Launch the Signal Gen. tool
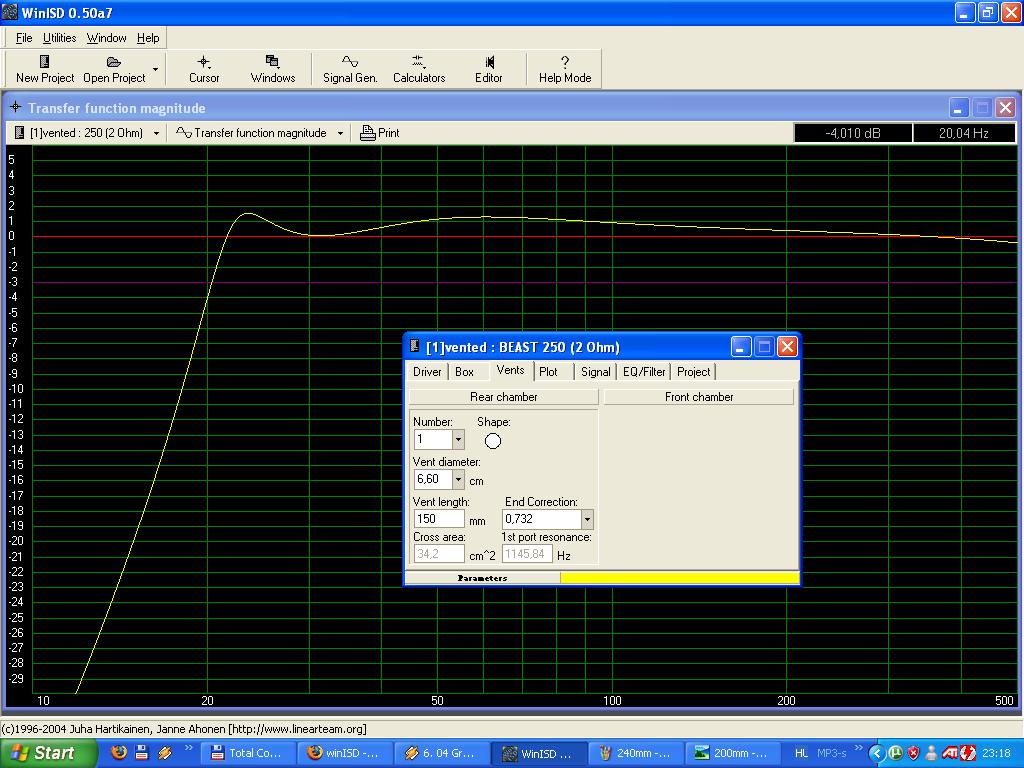Image resolution: width=1024 pixels, height=768 pixels. [x=350, y=69]
